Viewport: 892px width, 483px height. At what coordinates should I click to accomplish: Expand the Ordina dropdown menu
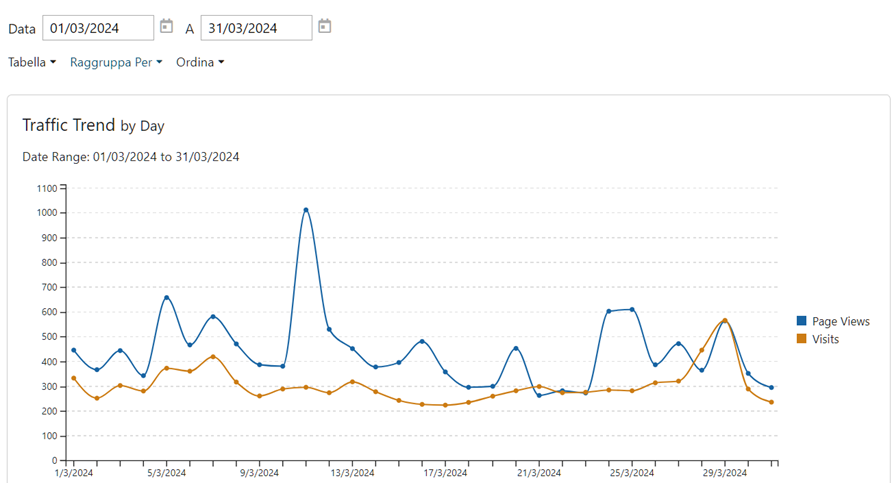[200, 62]
